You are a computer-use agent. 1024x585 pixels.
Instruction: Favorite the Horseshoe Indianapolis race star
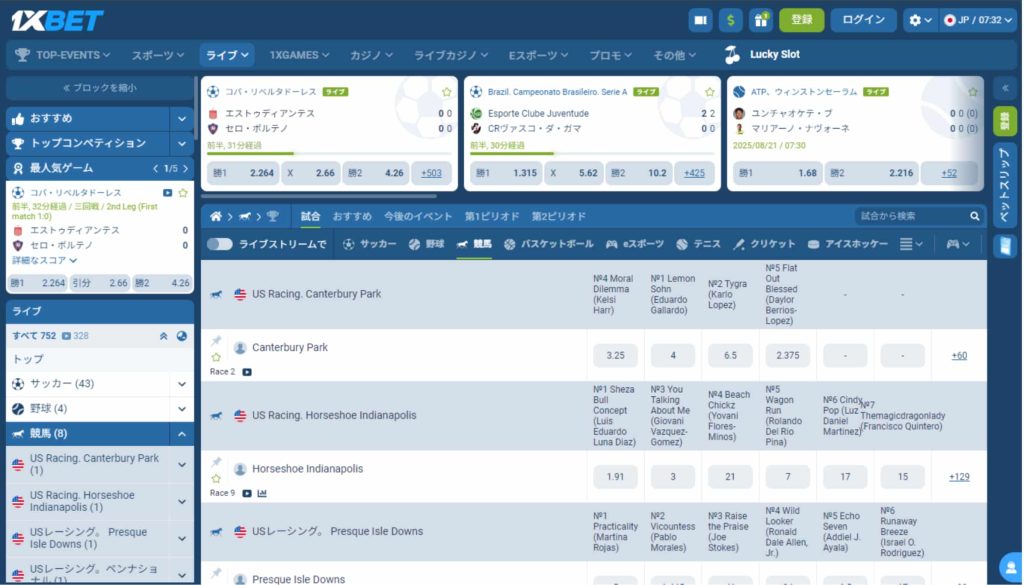[216, 479]
